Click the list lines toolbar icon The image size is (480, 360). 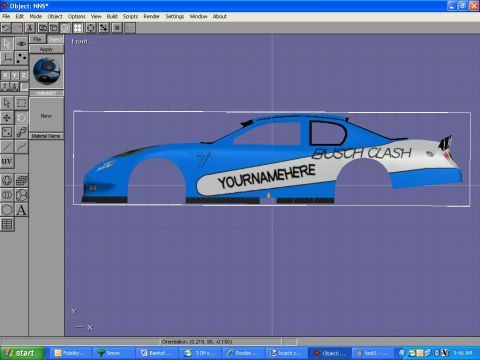pyautogui.click(x=117, y=28)
